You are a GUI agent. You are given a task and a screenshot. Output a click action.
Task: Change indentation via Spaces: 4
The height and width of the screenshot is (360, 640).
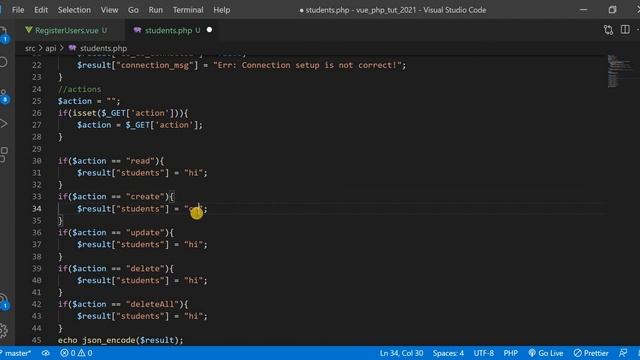448,353
